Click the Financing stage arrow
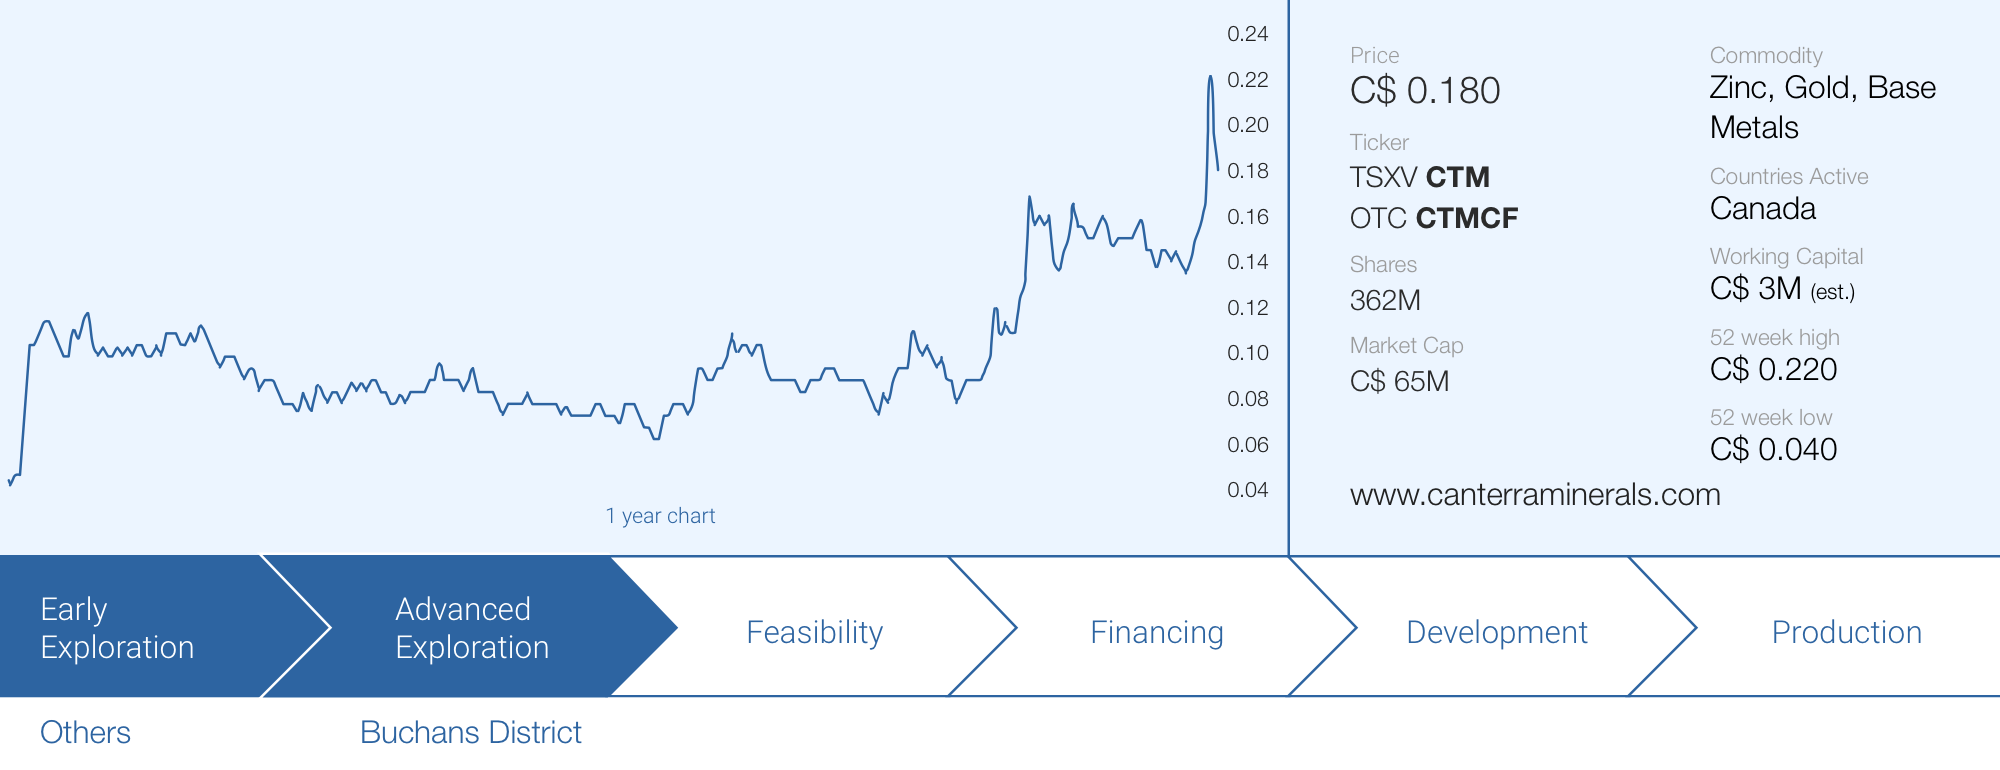Image resolution: width=2000 pixels, height=770 pixels. coord(1156,632)
